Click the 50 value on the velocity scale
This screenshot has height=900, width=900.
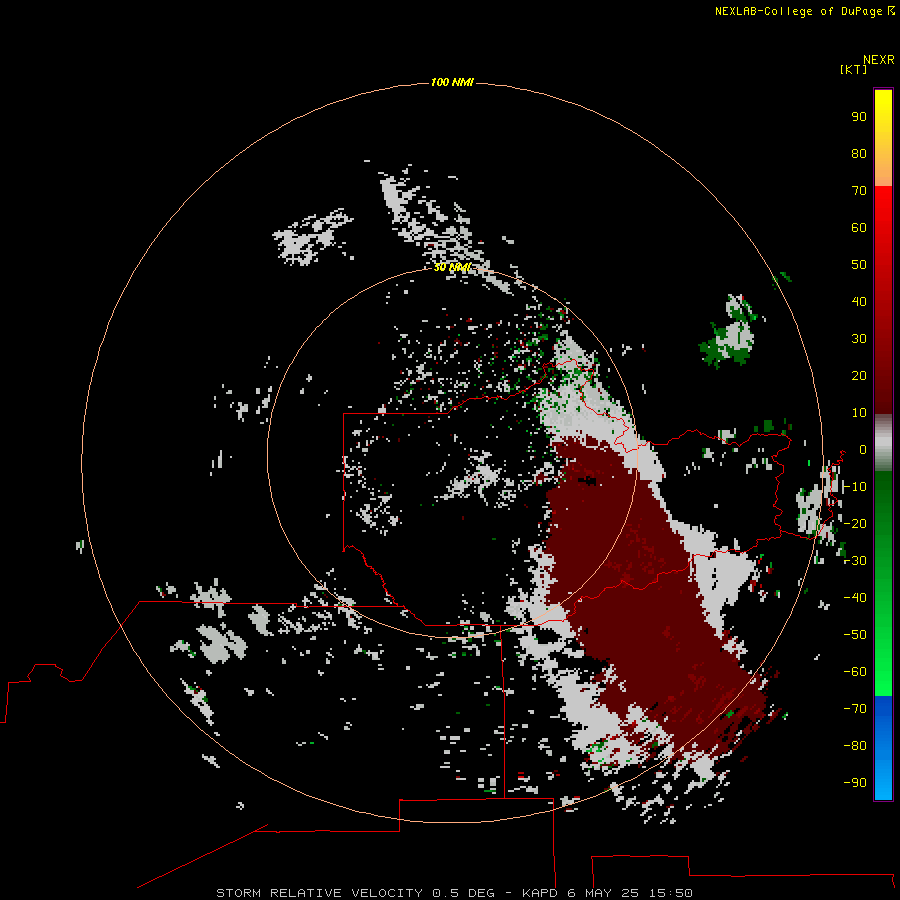(859, 265)
